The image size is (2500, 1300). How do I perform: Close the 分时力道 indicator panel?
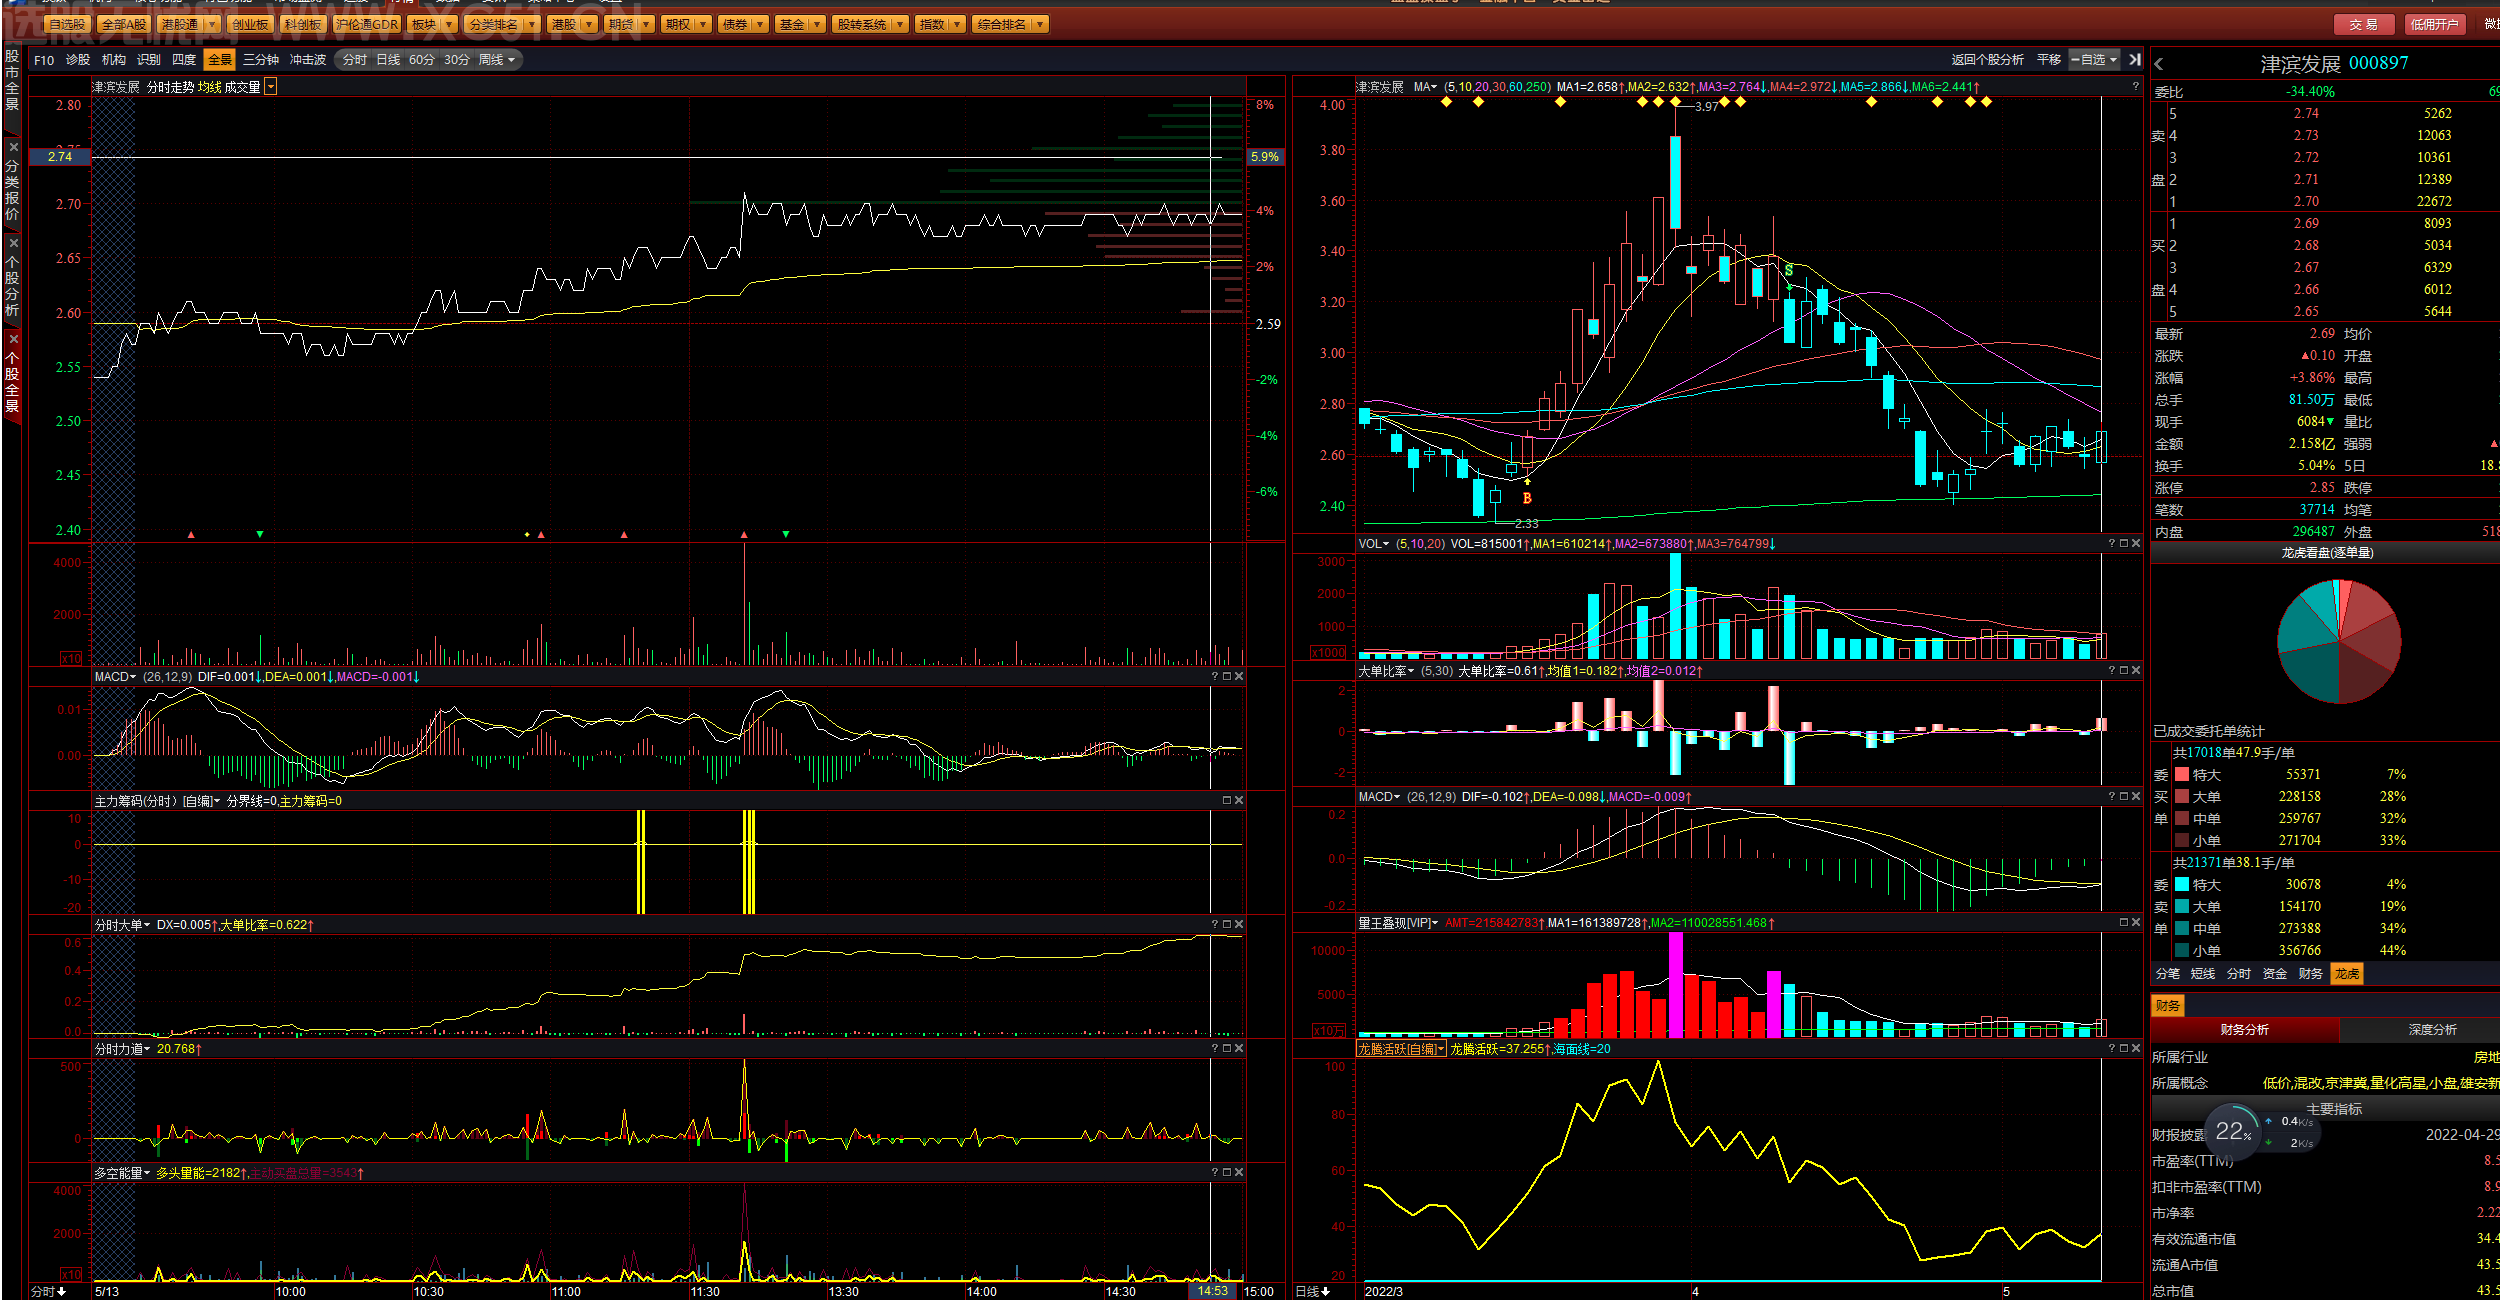tap(1239, 1048)
